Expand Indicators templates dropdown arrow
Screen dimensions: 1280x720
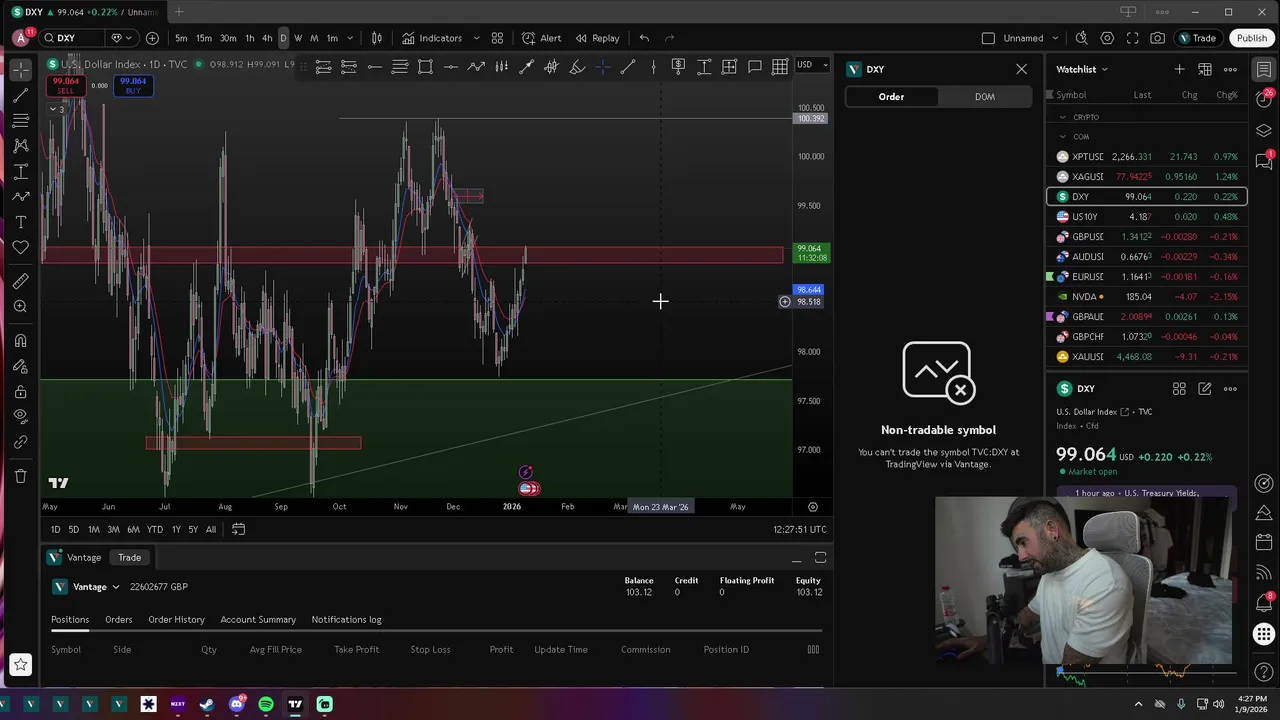click(476, 38)
